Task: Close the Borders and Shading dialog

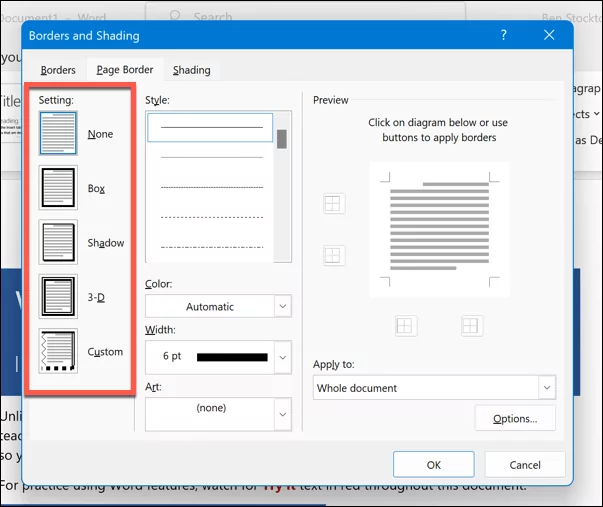Action: click(549, 35)
